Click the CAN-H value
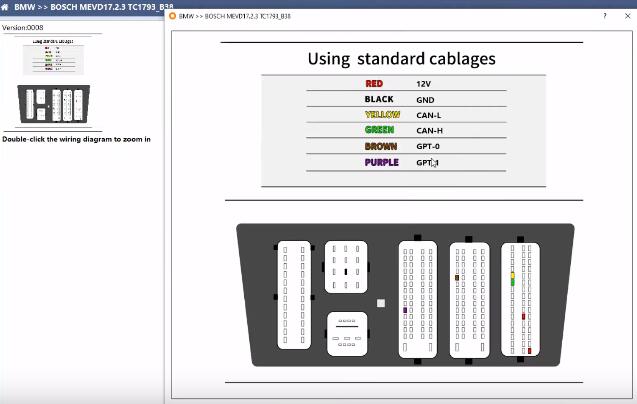The width and height of the screenshot is (637, 404). [429, 131]
